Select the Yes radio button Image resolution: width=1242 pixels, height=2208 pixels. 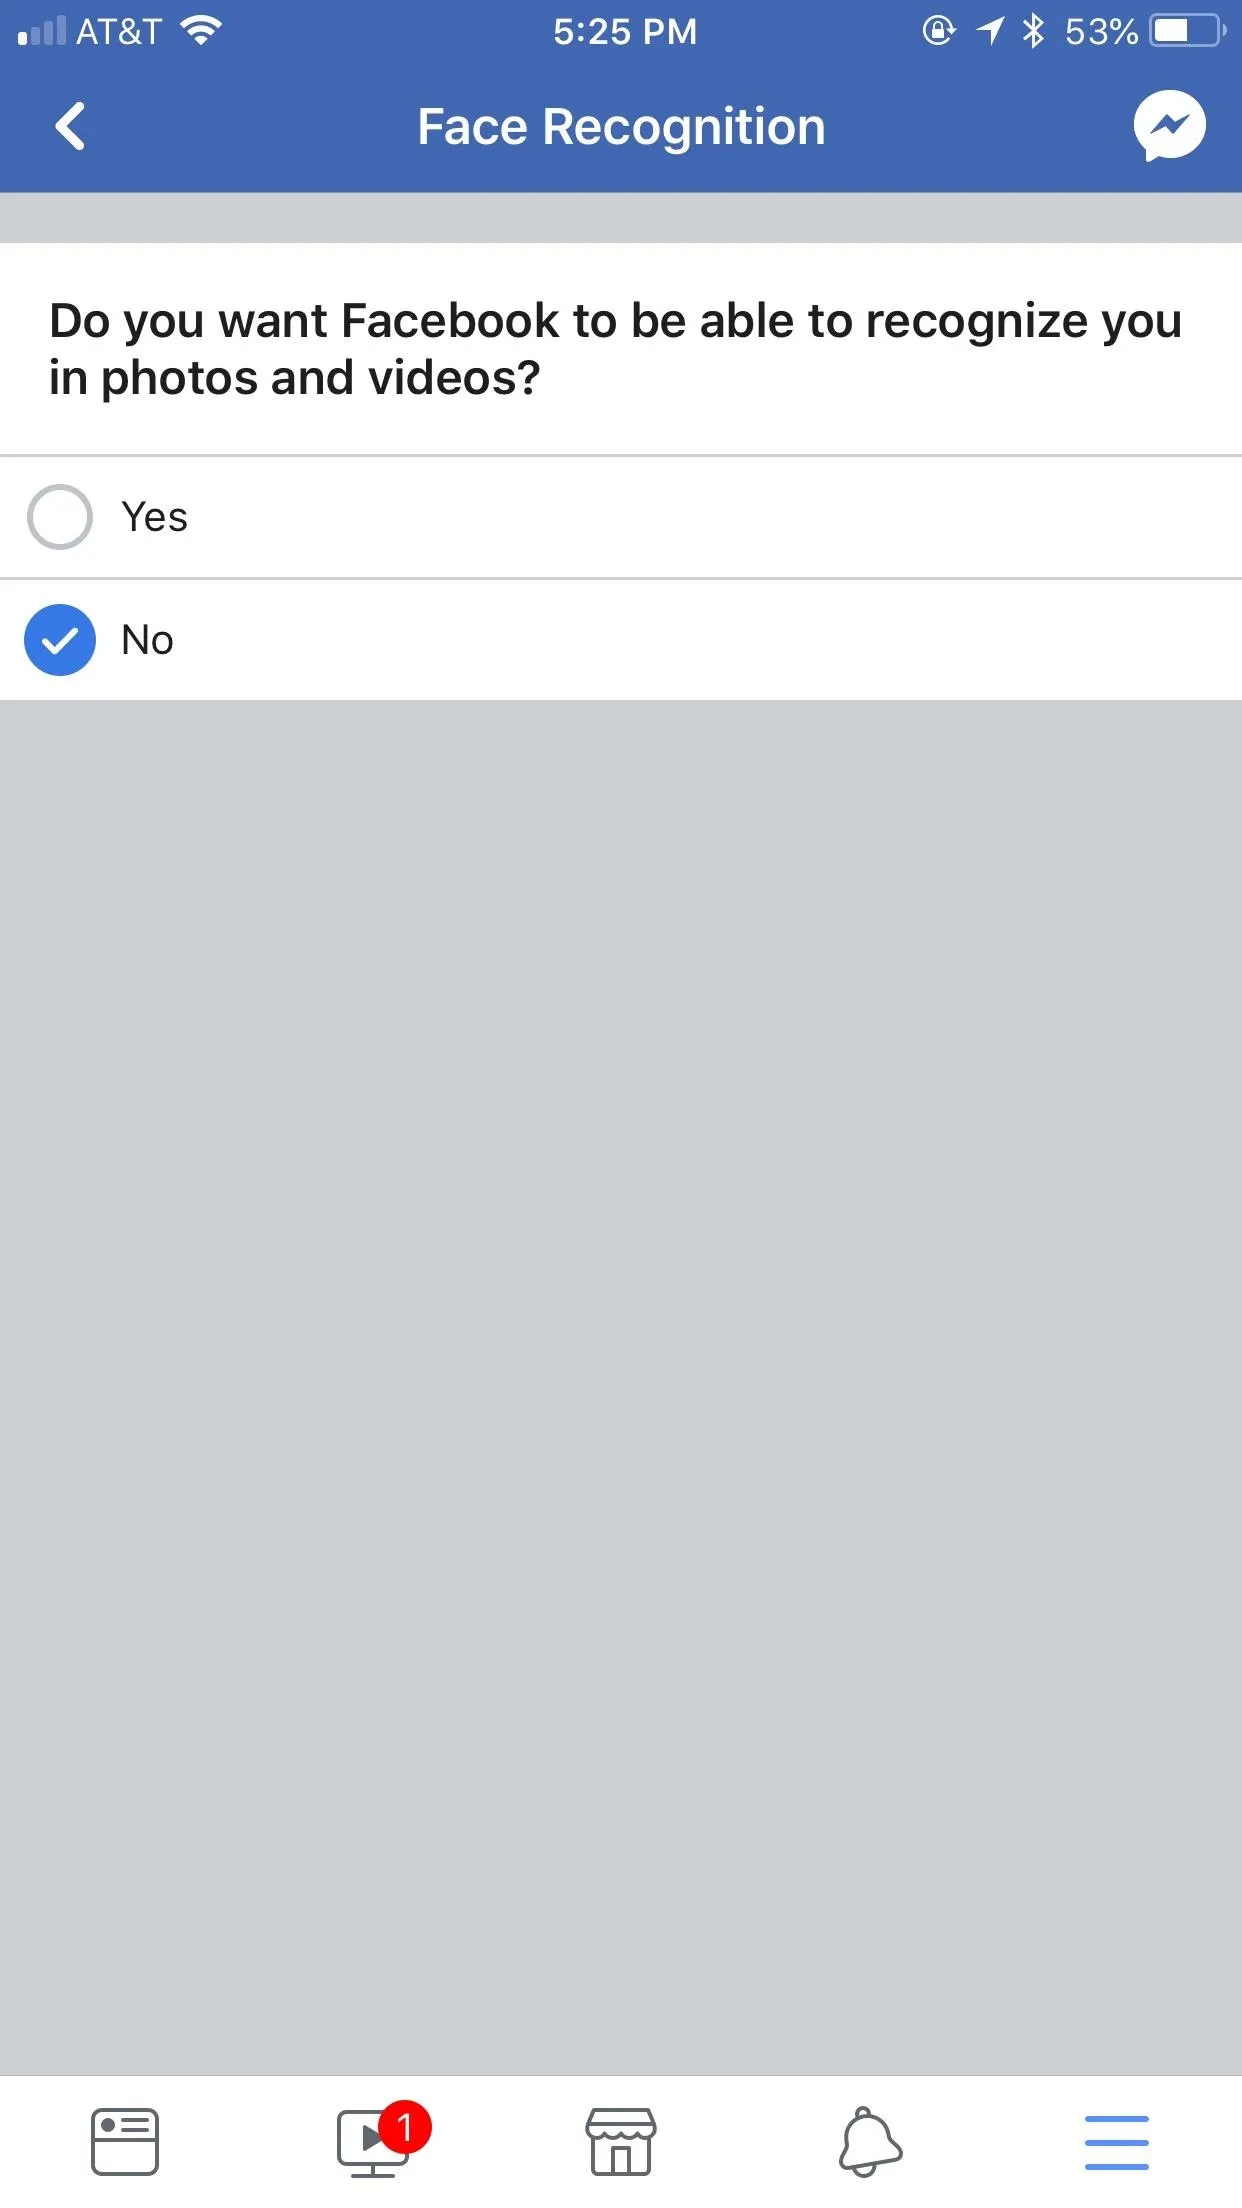(60, 517)
